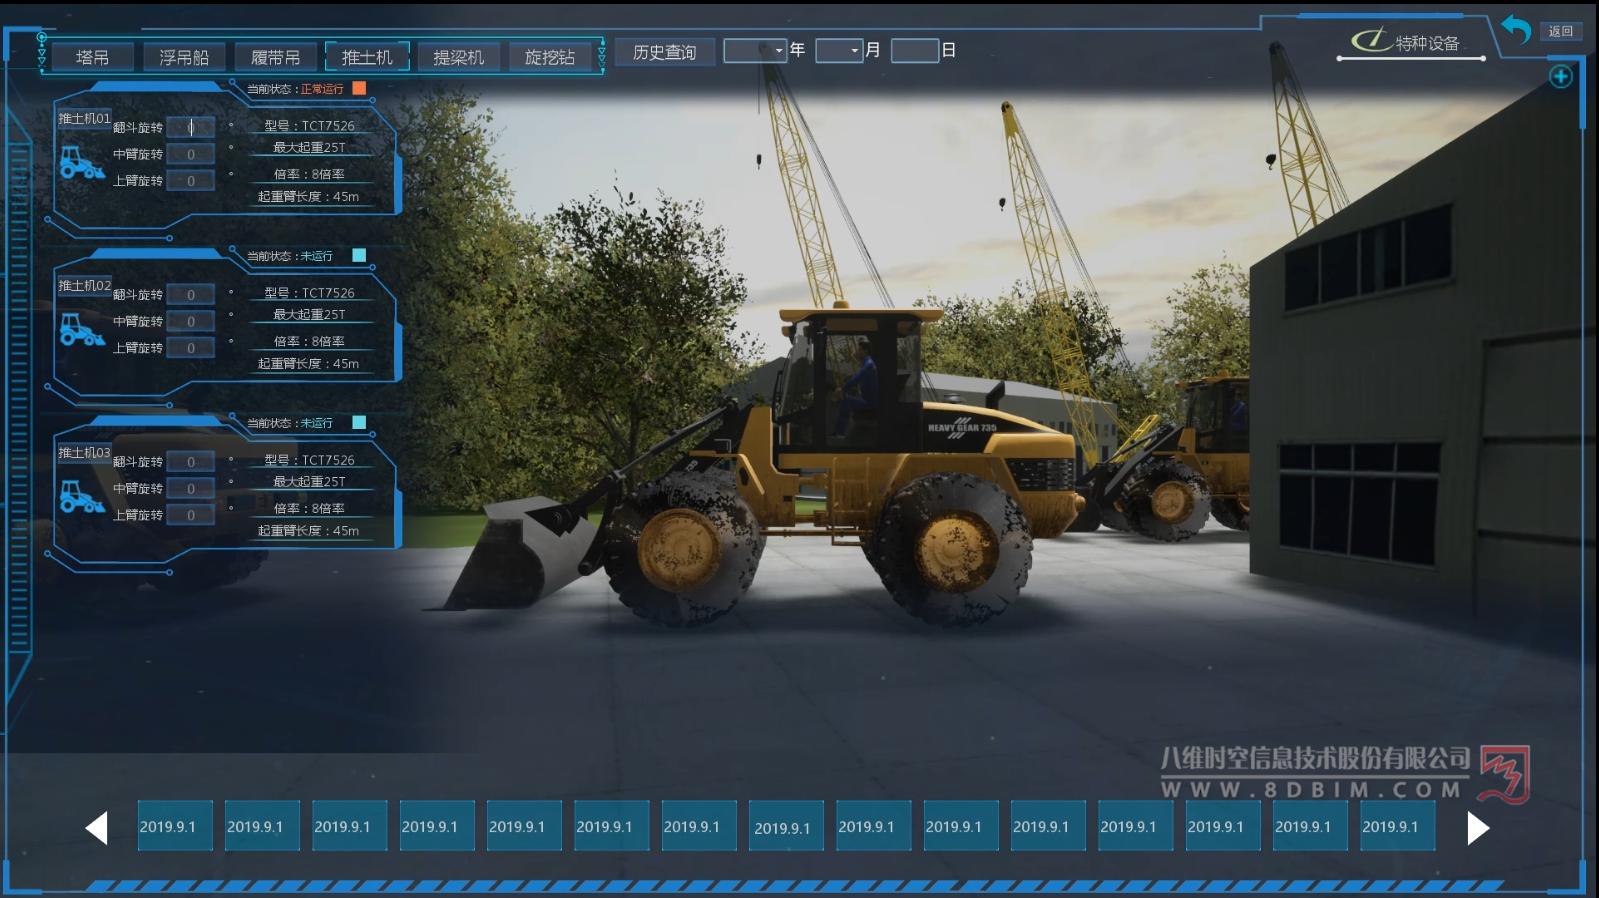1599x898 pixels.
Task: Click the orange status indicator for 推土机01
Action: [359, 88]
